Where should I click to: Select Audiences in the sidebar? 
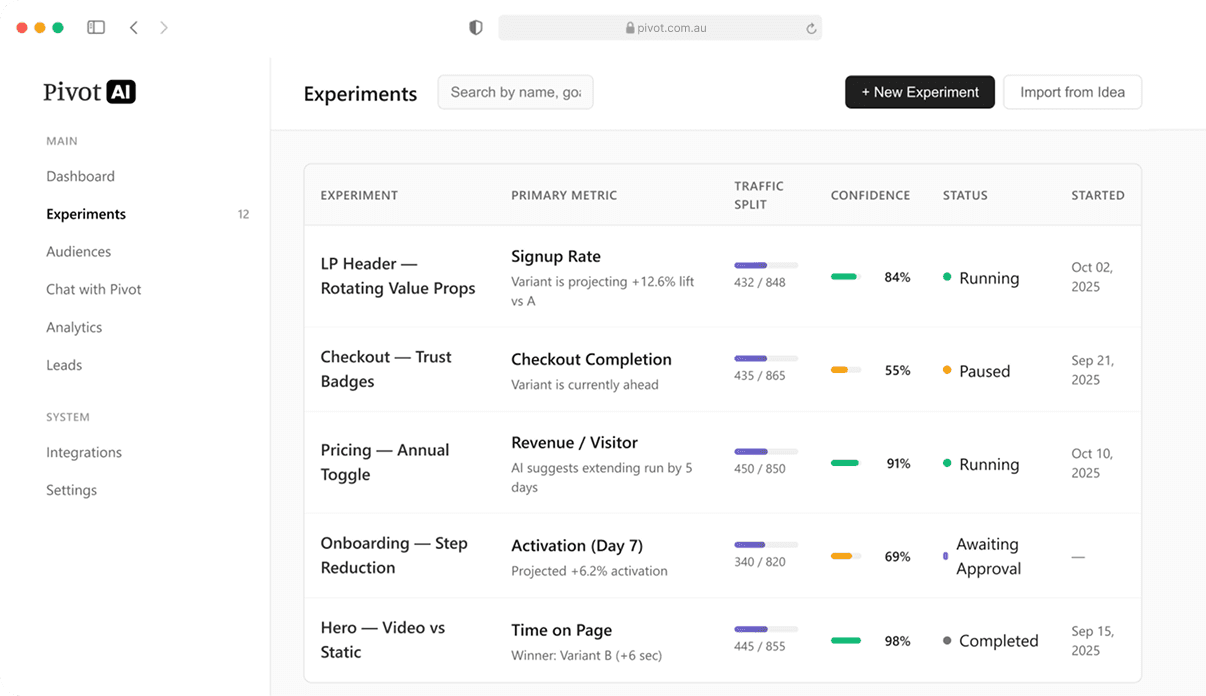tap(78, 252)
